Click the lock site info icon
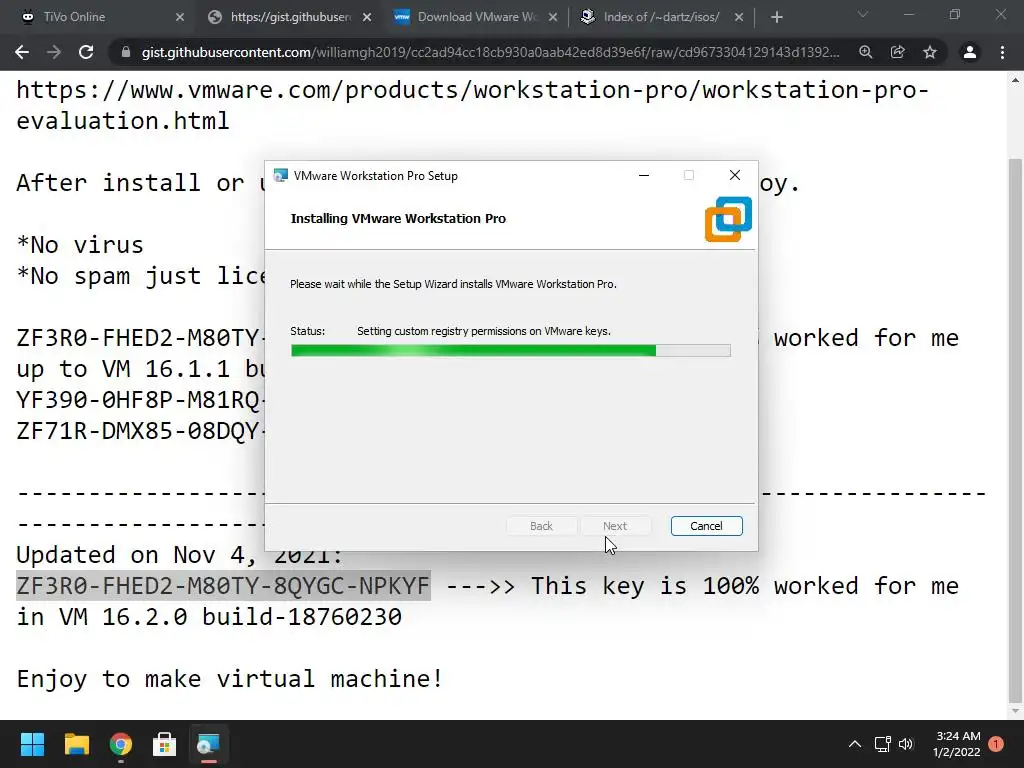 coord(126,52)
